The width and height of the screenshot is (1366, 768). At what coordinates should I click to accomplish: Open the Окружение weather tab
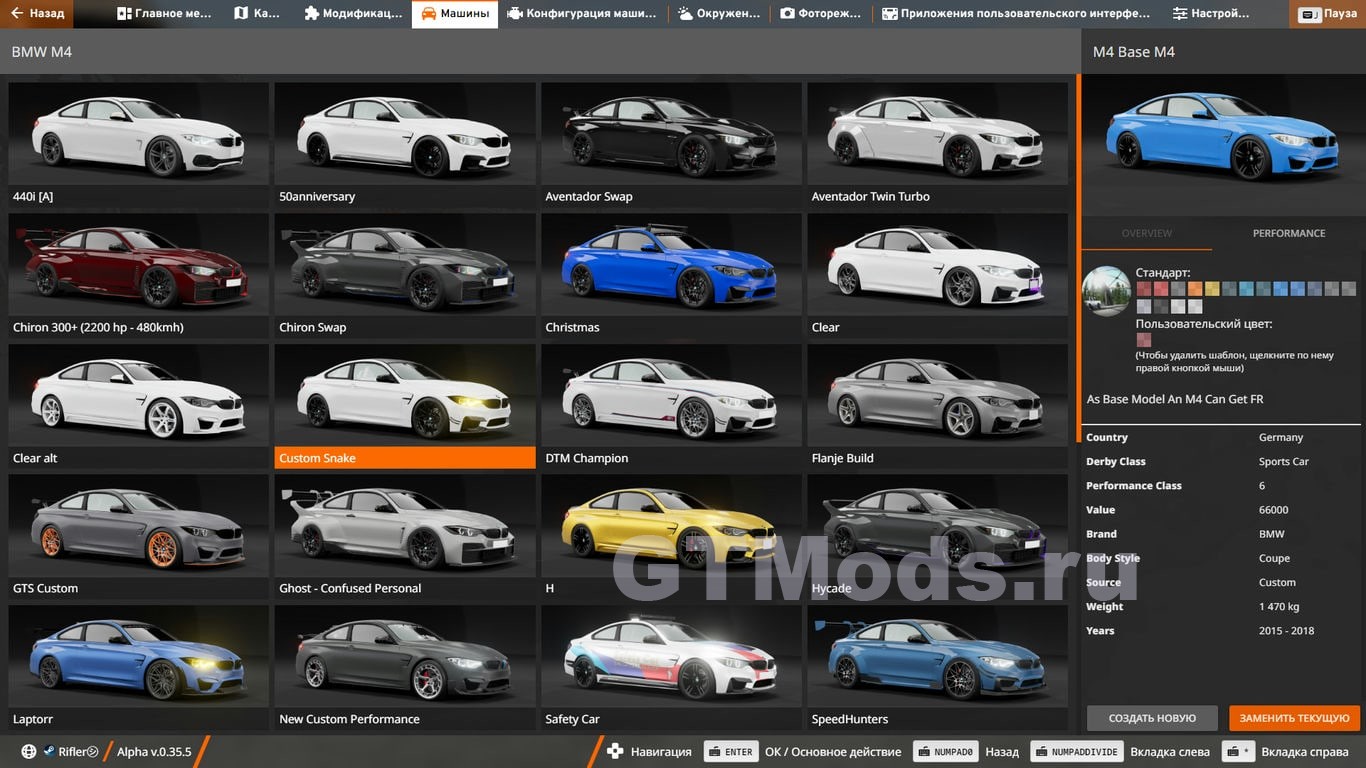718,14
